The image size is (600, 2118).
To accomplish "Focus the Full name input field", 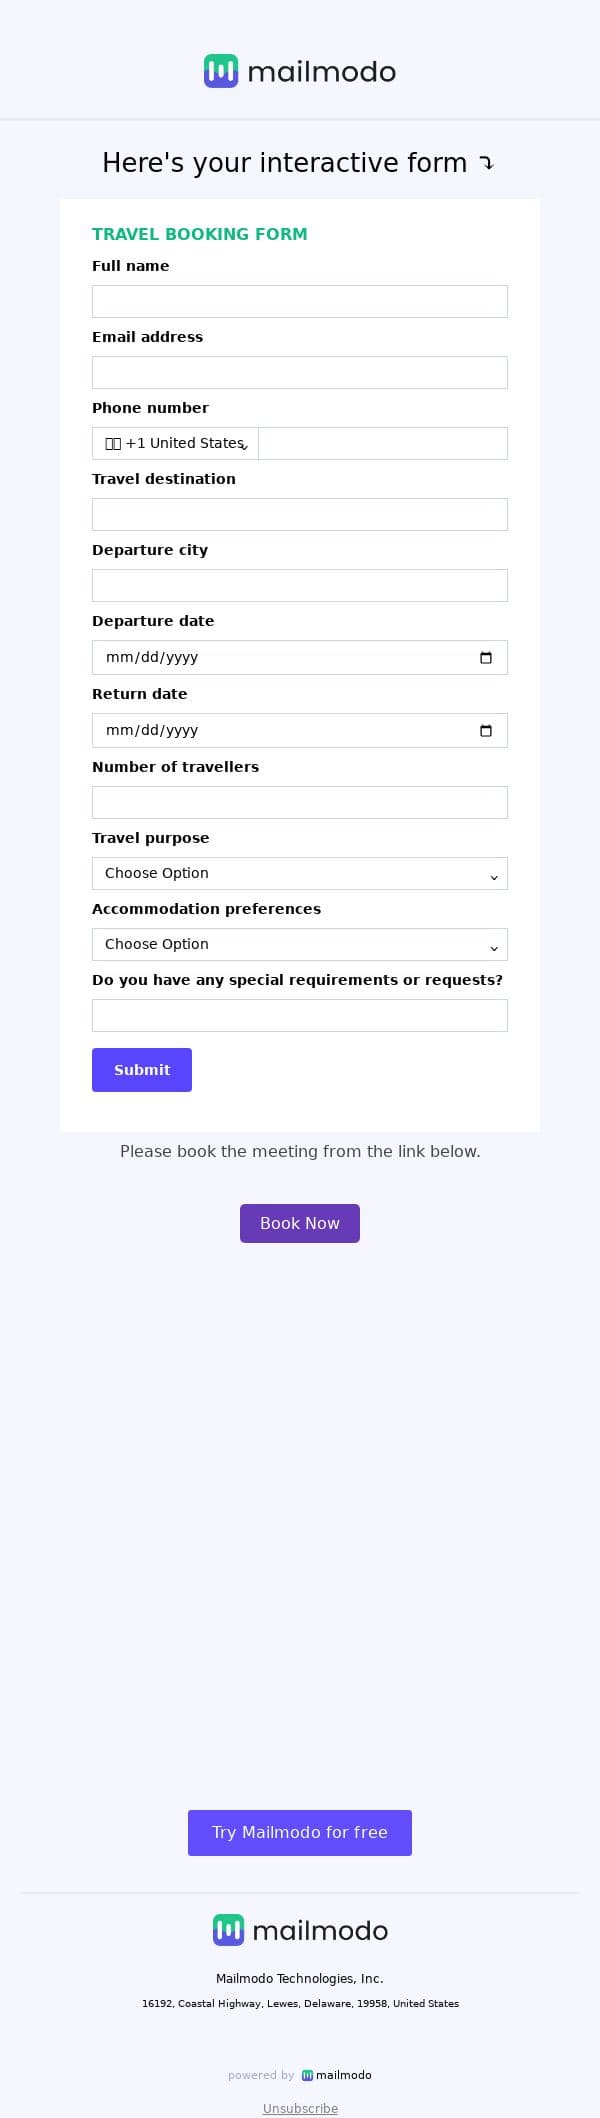I will pyautogui.click(x=300, y=302).
